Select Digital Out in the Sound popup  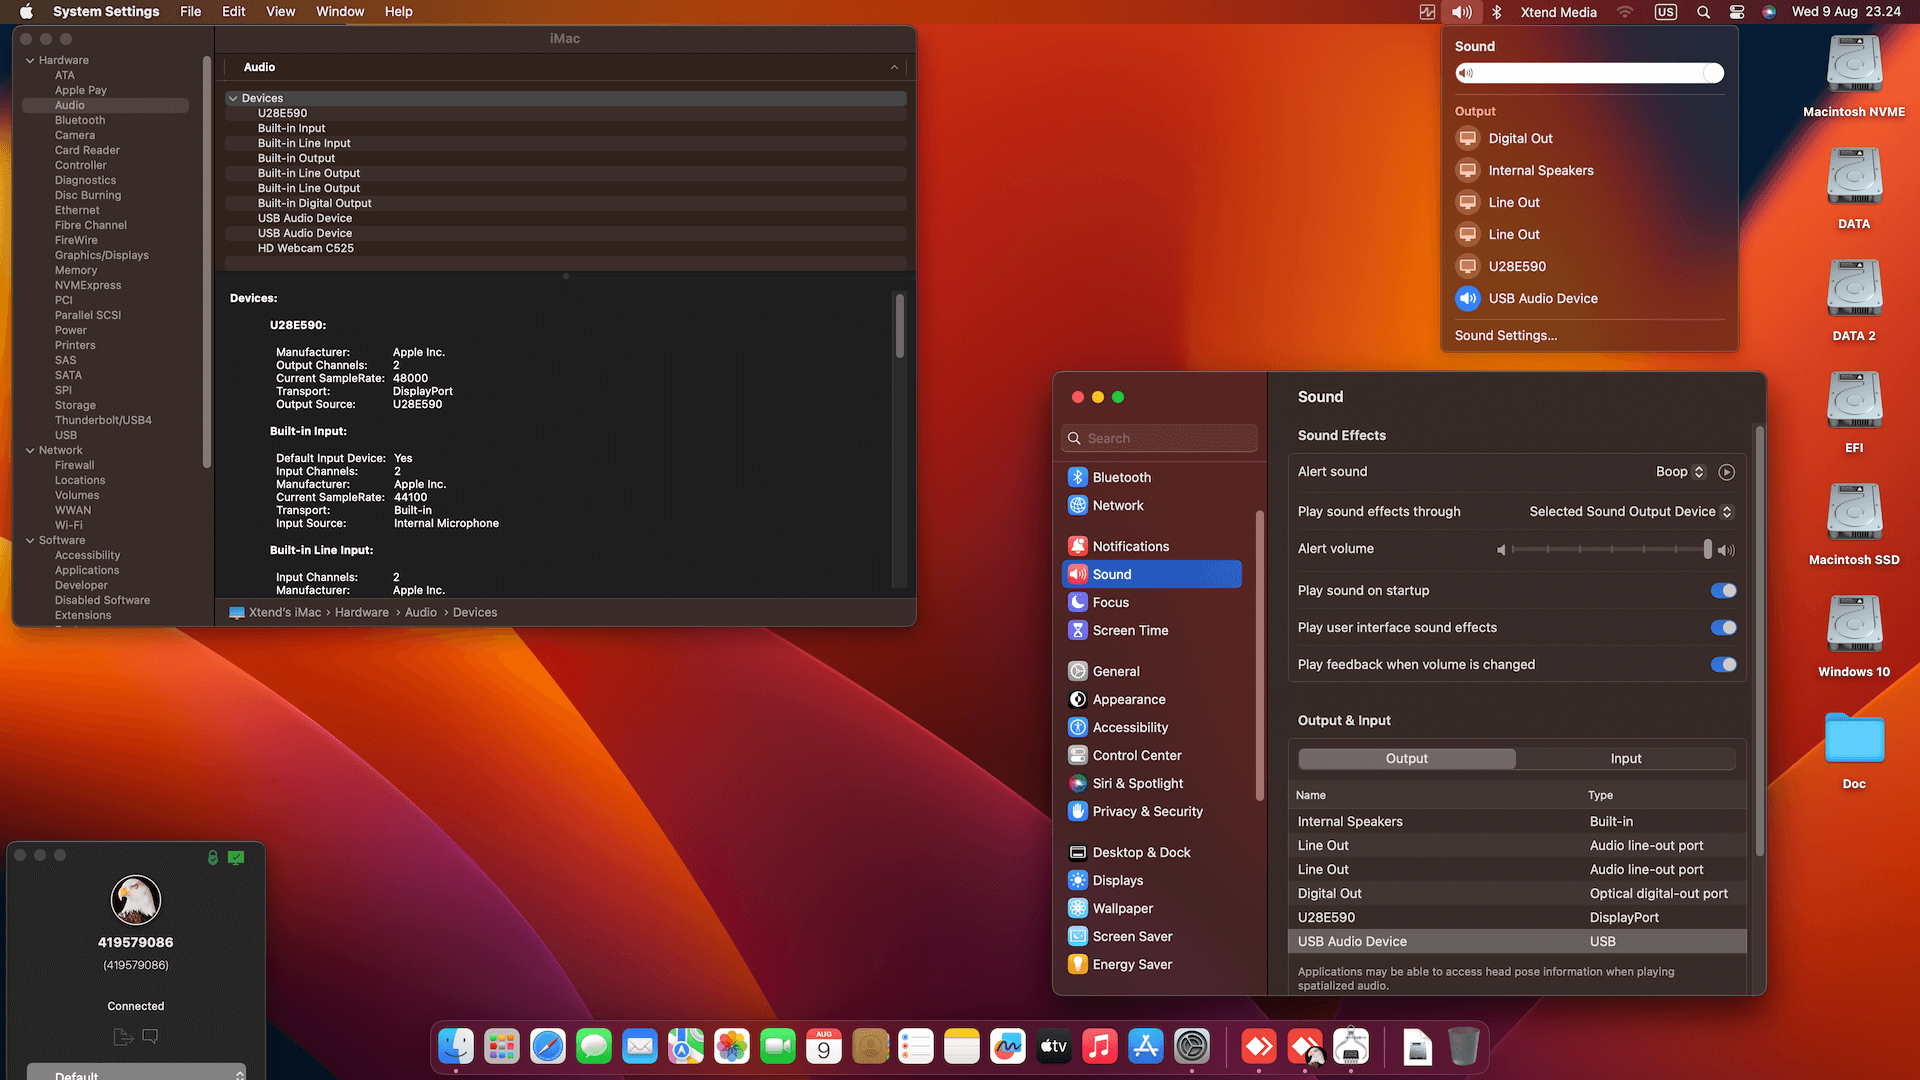coord(1589,138)
